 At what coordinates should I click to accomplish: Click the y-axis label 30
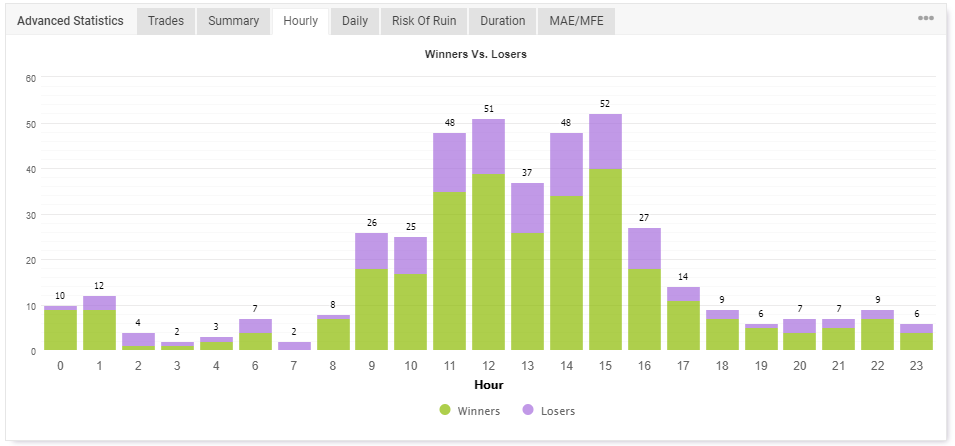click(x=31, y=214)
